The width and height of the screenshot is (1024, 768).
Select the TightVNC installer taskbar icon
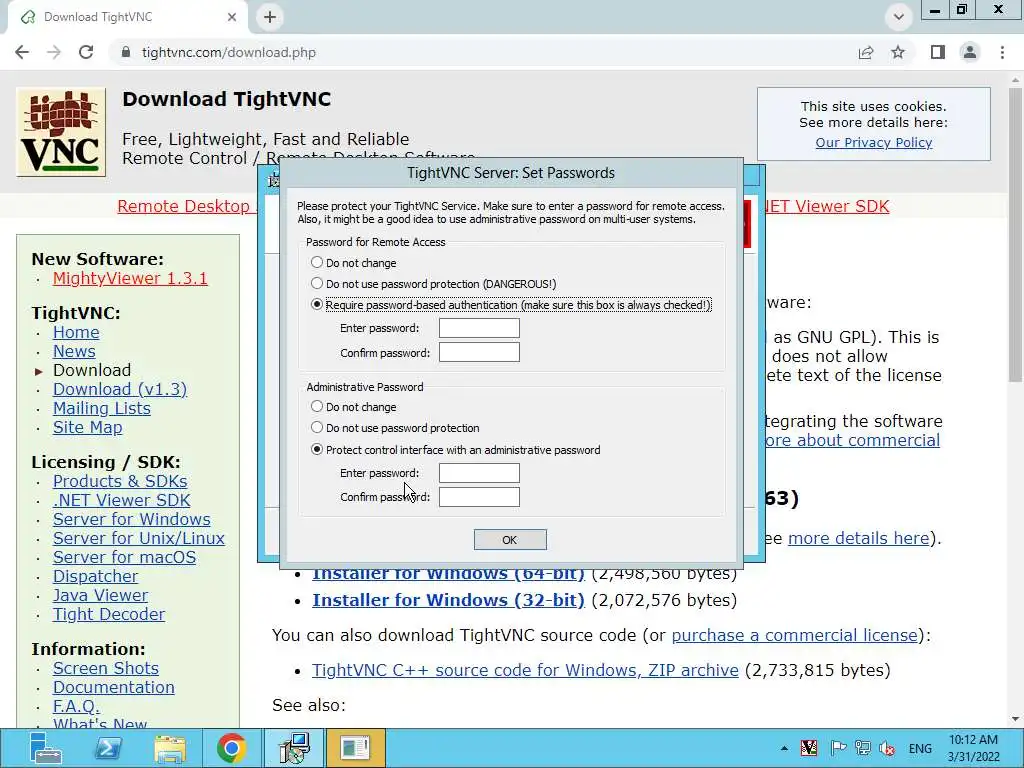(x=293, y=748)
